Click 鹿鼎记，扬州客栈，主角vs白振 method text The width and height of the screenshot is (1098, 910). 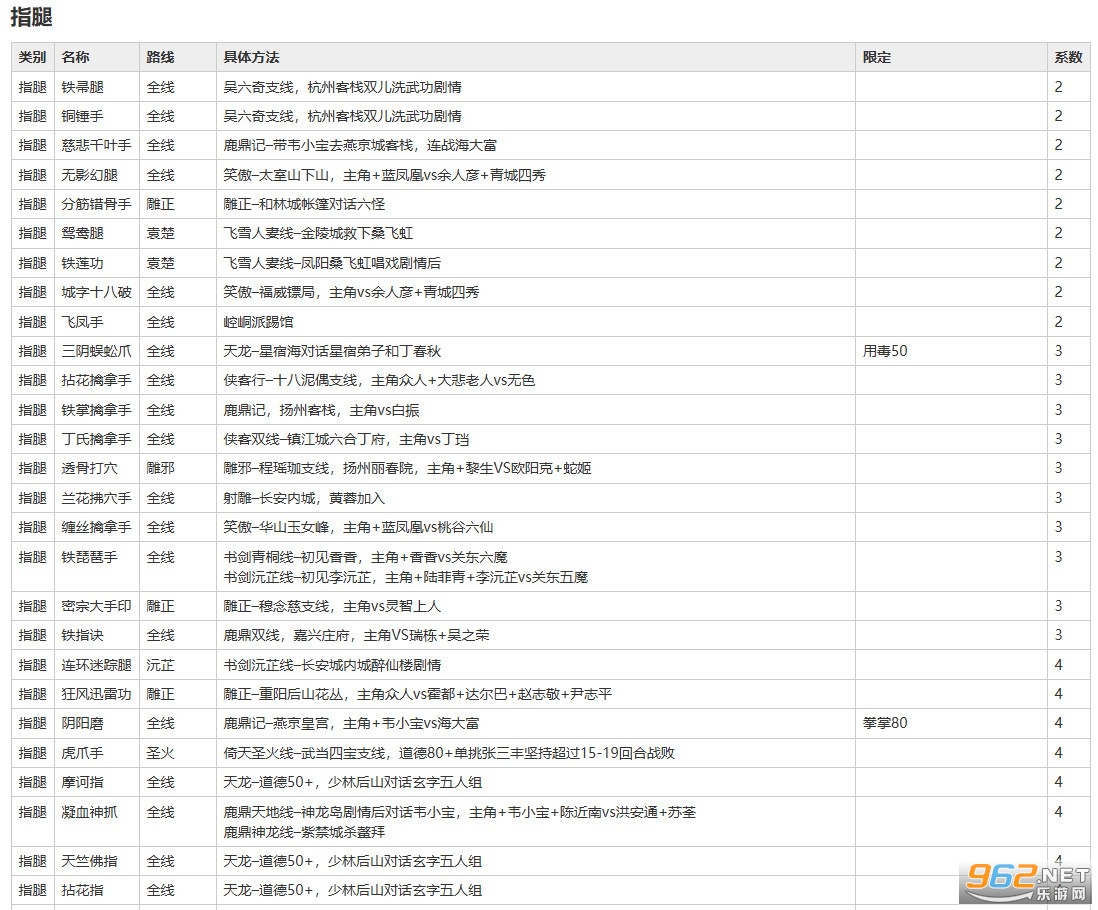point(321,410)
